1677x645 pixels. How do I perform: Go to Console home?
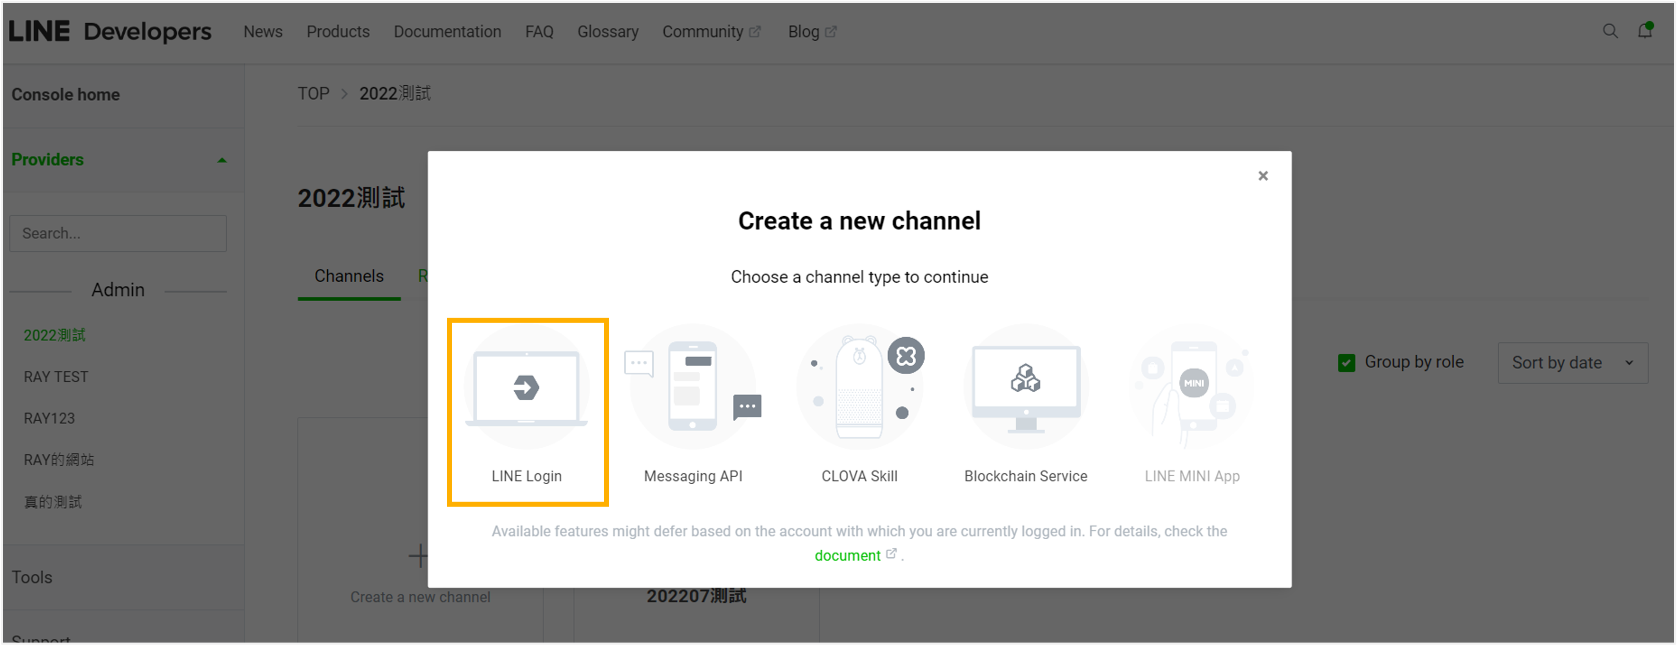tap(66, 95)
